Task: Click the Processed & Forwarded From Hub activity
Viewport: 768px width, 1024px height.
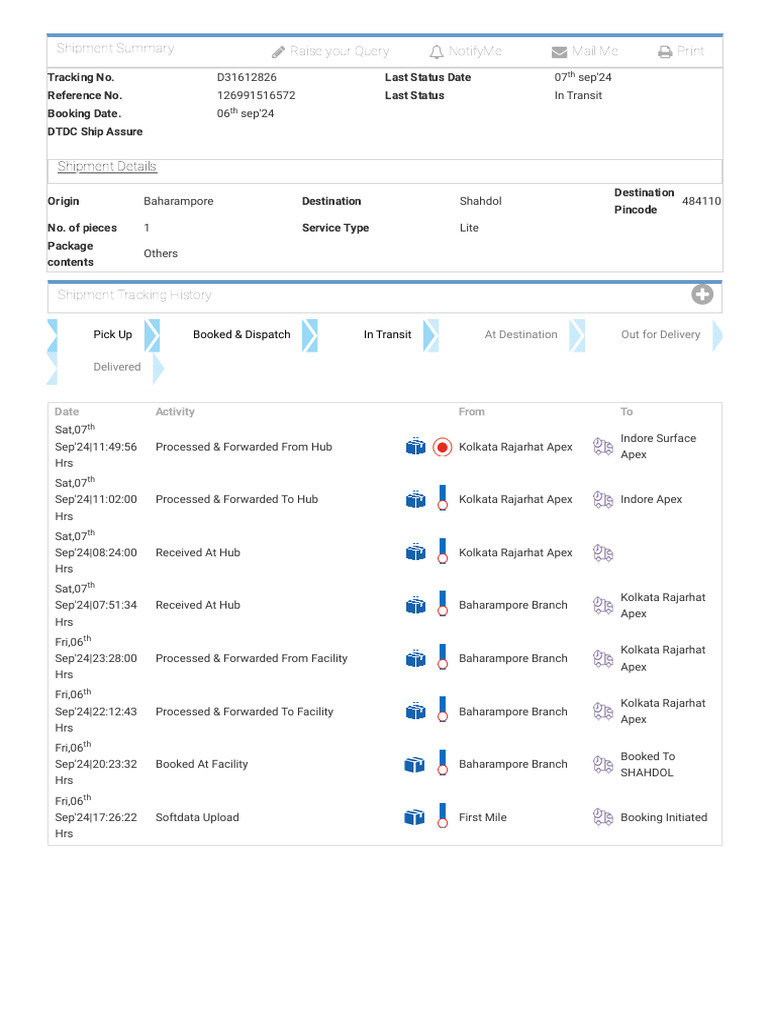Action: point(244,447)
